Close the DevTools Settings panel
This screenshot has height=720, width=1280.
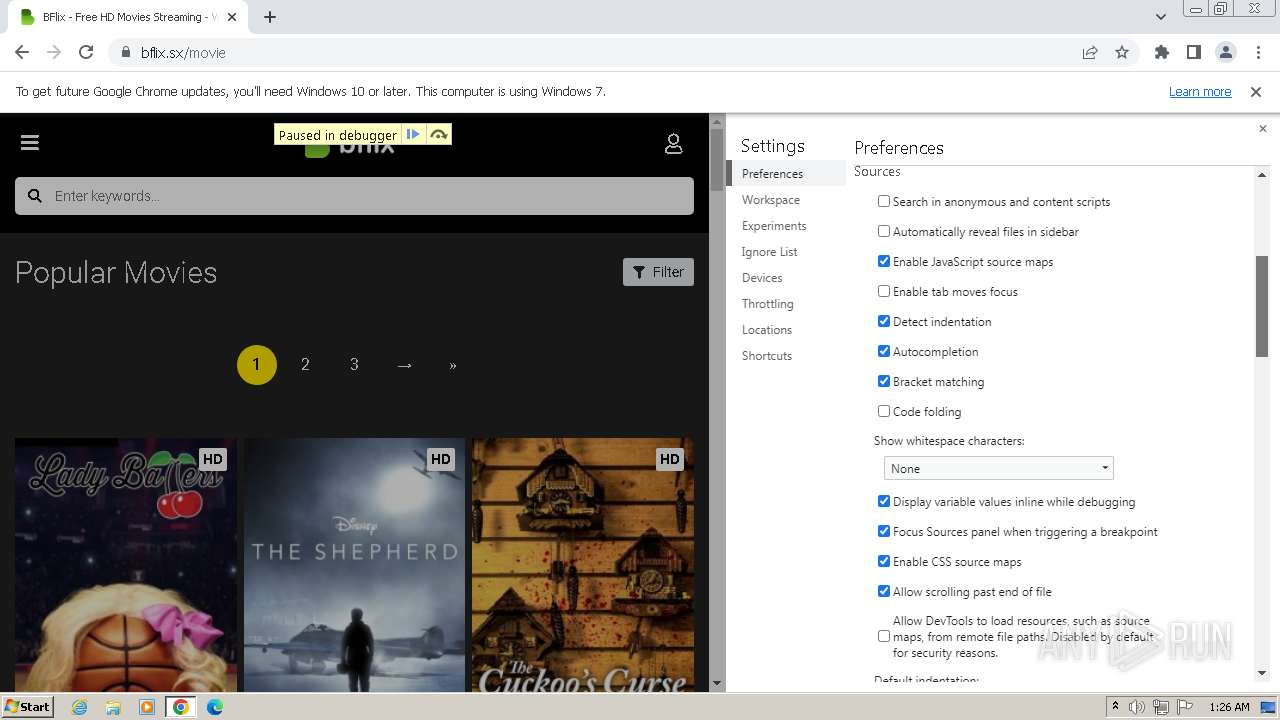click(1262, 128)
